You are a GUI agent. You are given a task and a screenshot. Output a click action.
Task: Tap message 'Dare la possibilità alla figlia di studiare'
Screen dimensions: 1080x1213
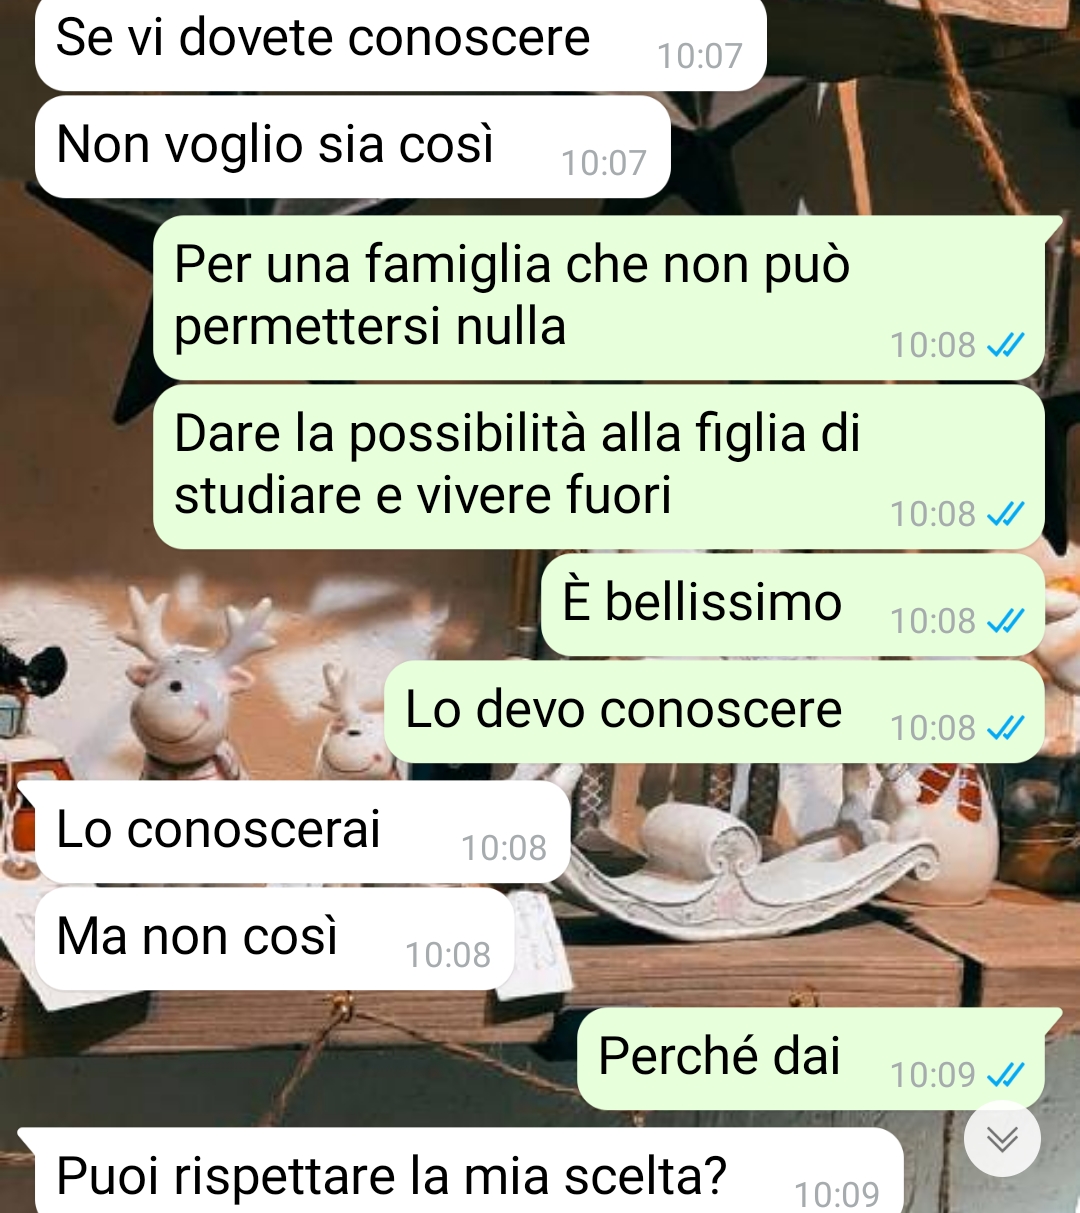[x=599, y=467]
